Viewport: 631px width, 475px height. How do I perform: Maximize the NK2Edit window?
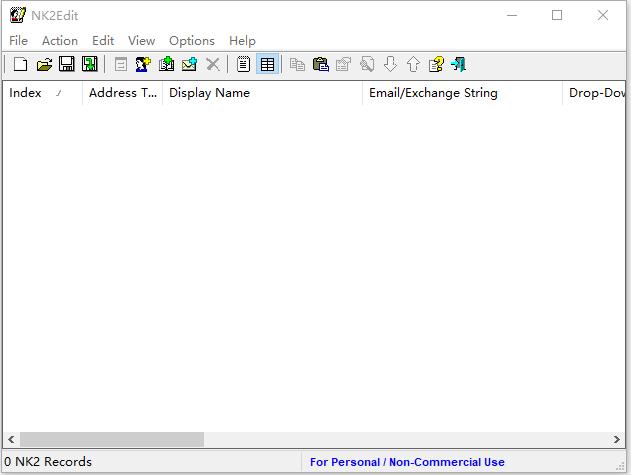pyautogui.click(x=557, y=15)
